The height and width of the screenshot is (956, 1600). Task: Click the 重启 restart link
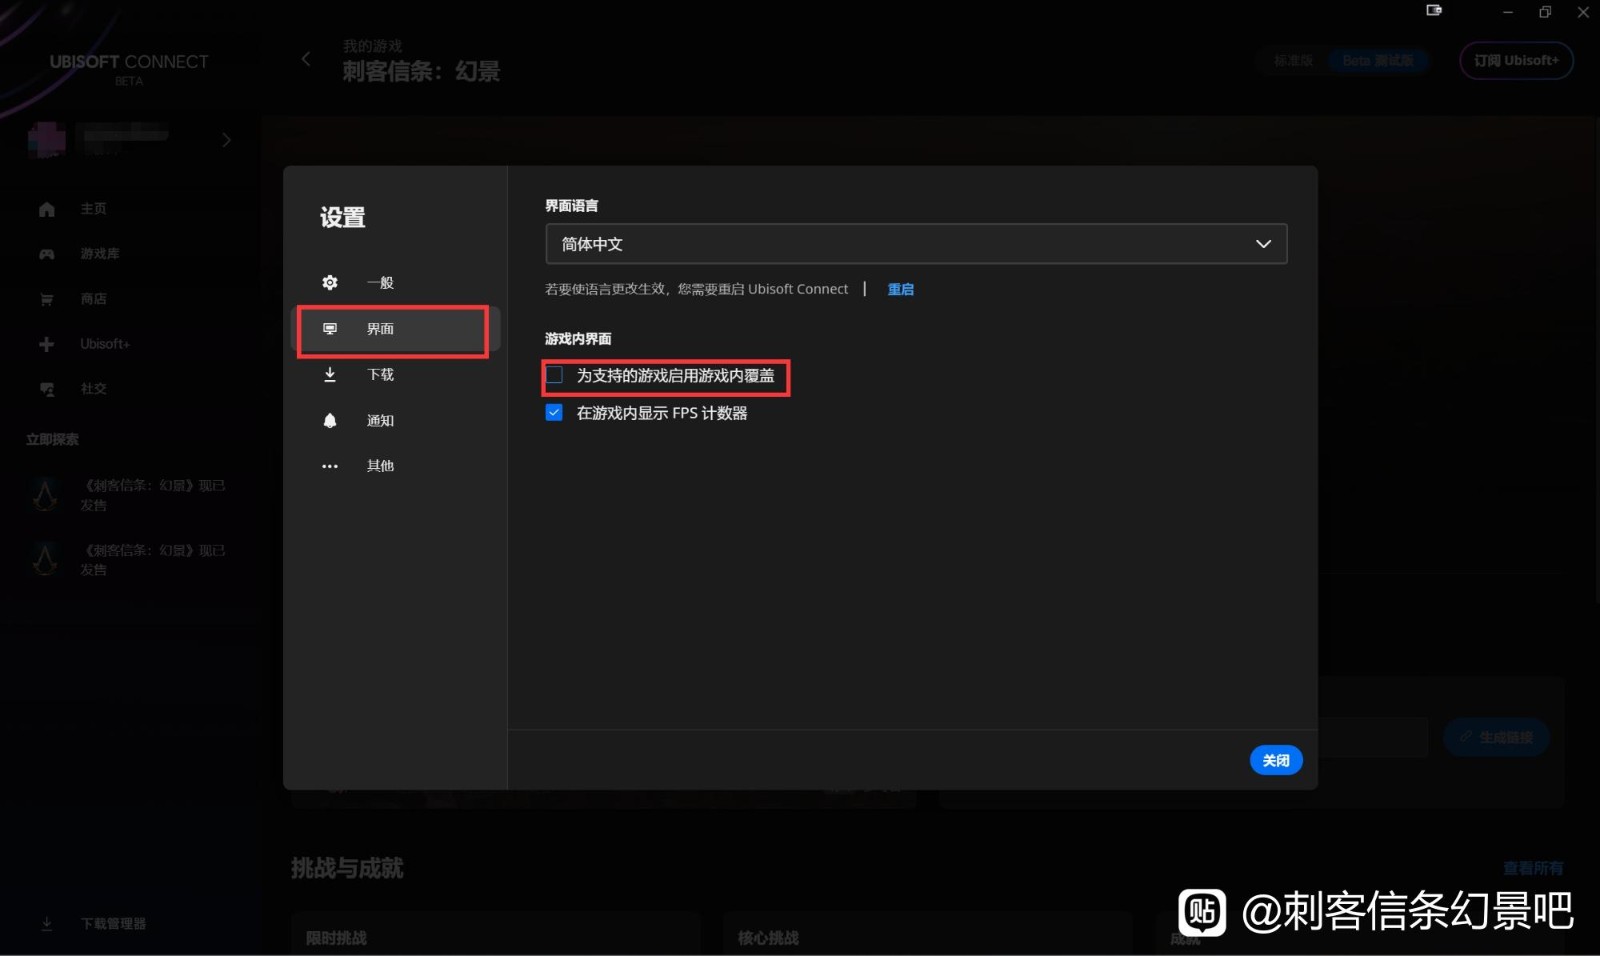pos(901,289)
